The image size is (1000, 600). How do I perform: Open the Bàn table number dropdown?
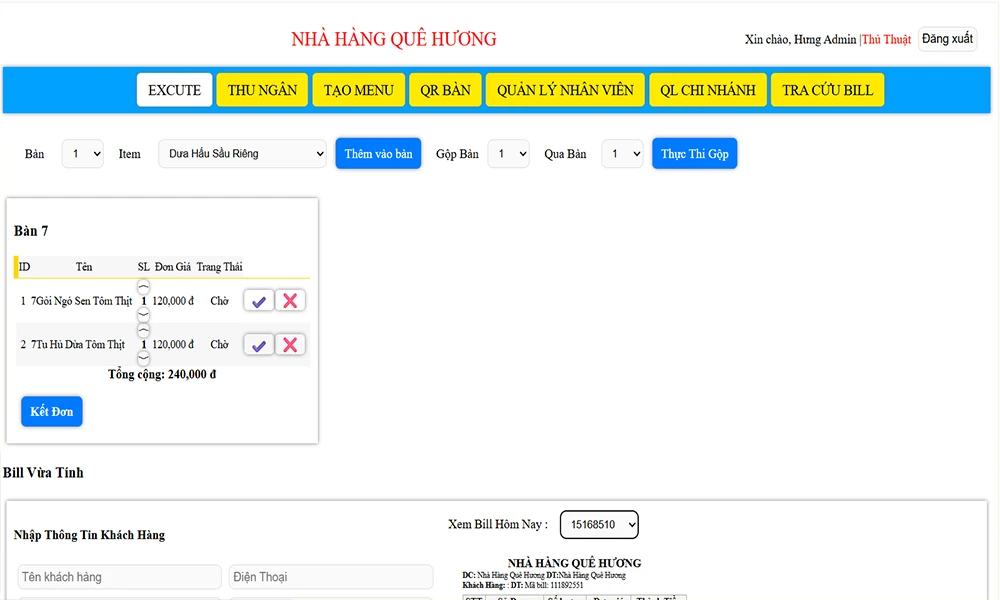tap(82, 154)
